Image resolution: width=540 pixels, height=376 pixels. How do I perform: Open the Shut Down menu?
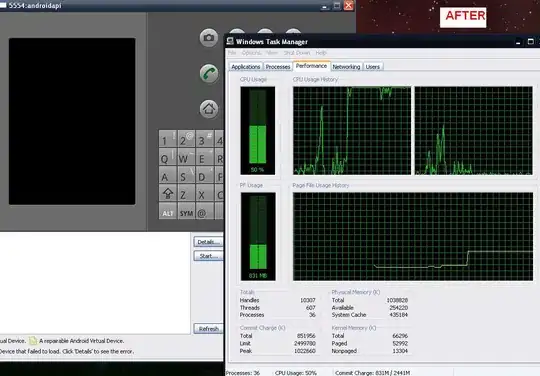pyautogui.click(x=297, y=53)
